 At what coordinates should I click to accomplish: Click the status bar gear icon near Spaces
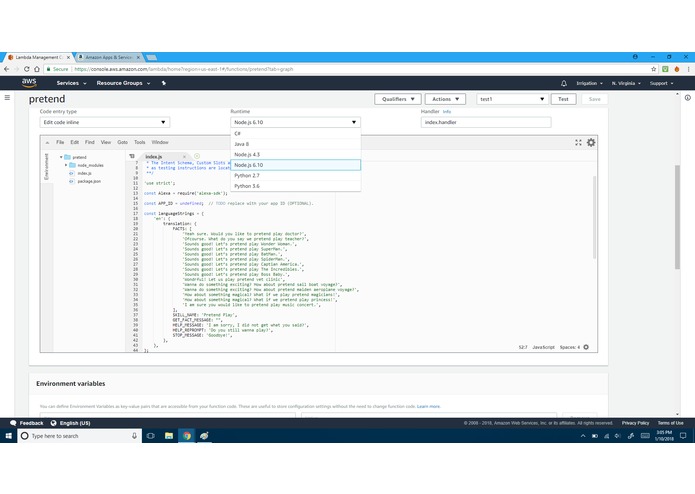(x=586, y=347)
